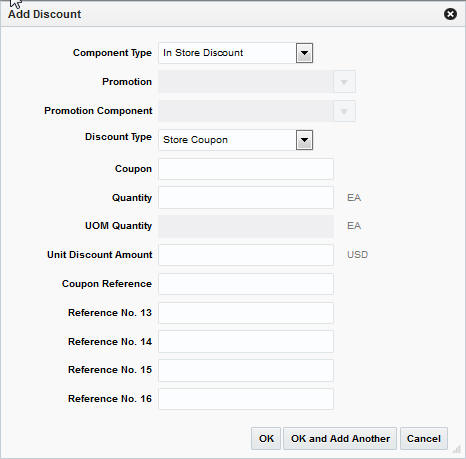
Task: Click the disabled Promotion dropdown arrow
Action: tap(344, 82)
